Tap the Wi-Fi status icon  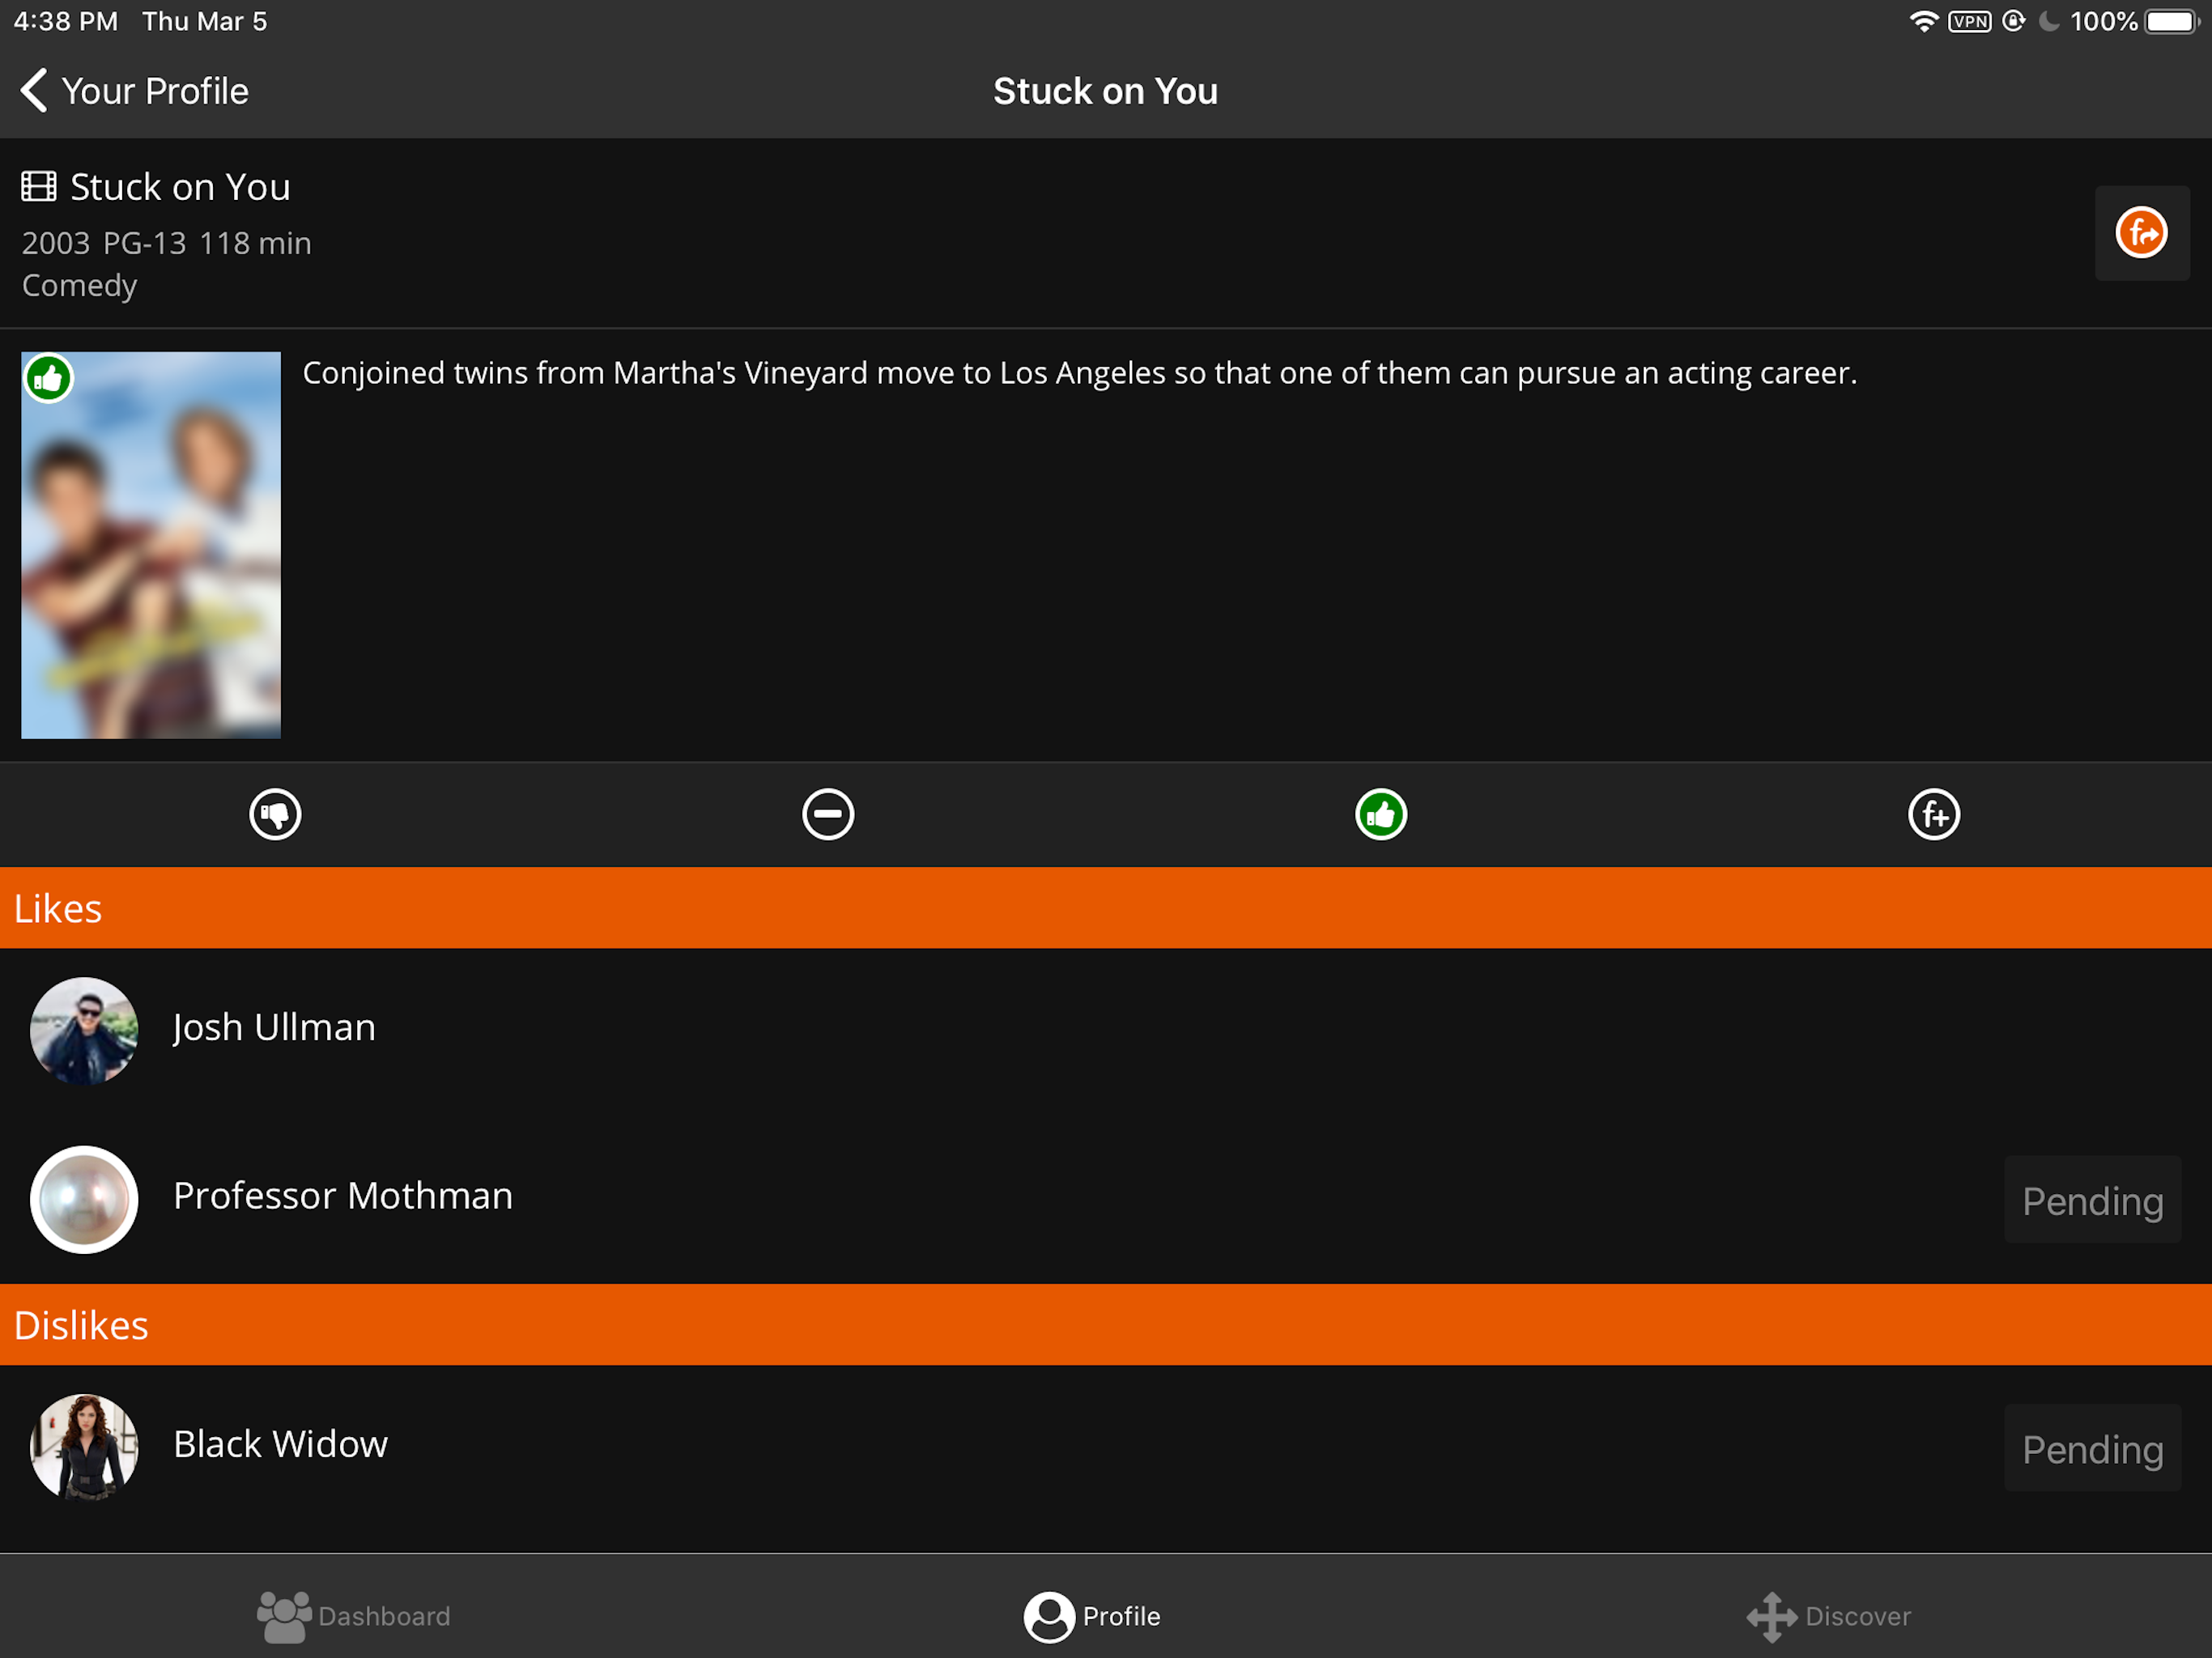pos(1923,21)
